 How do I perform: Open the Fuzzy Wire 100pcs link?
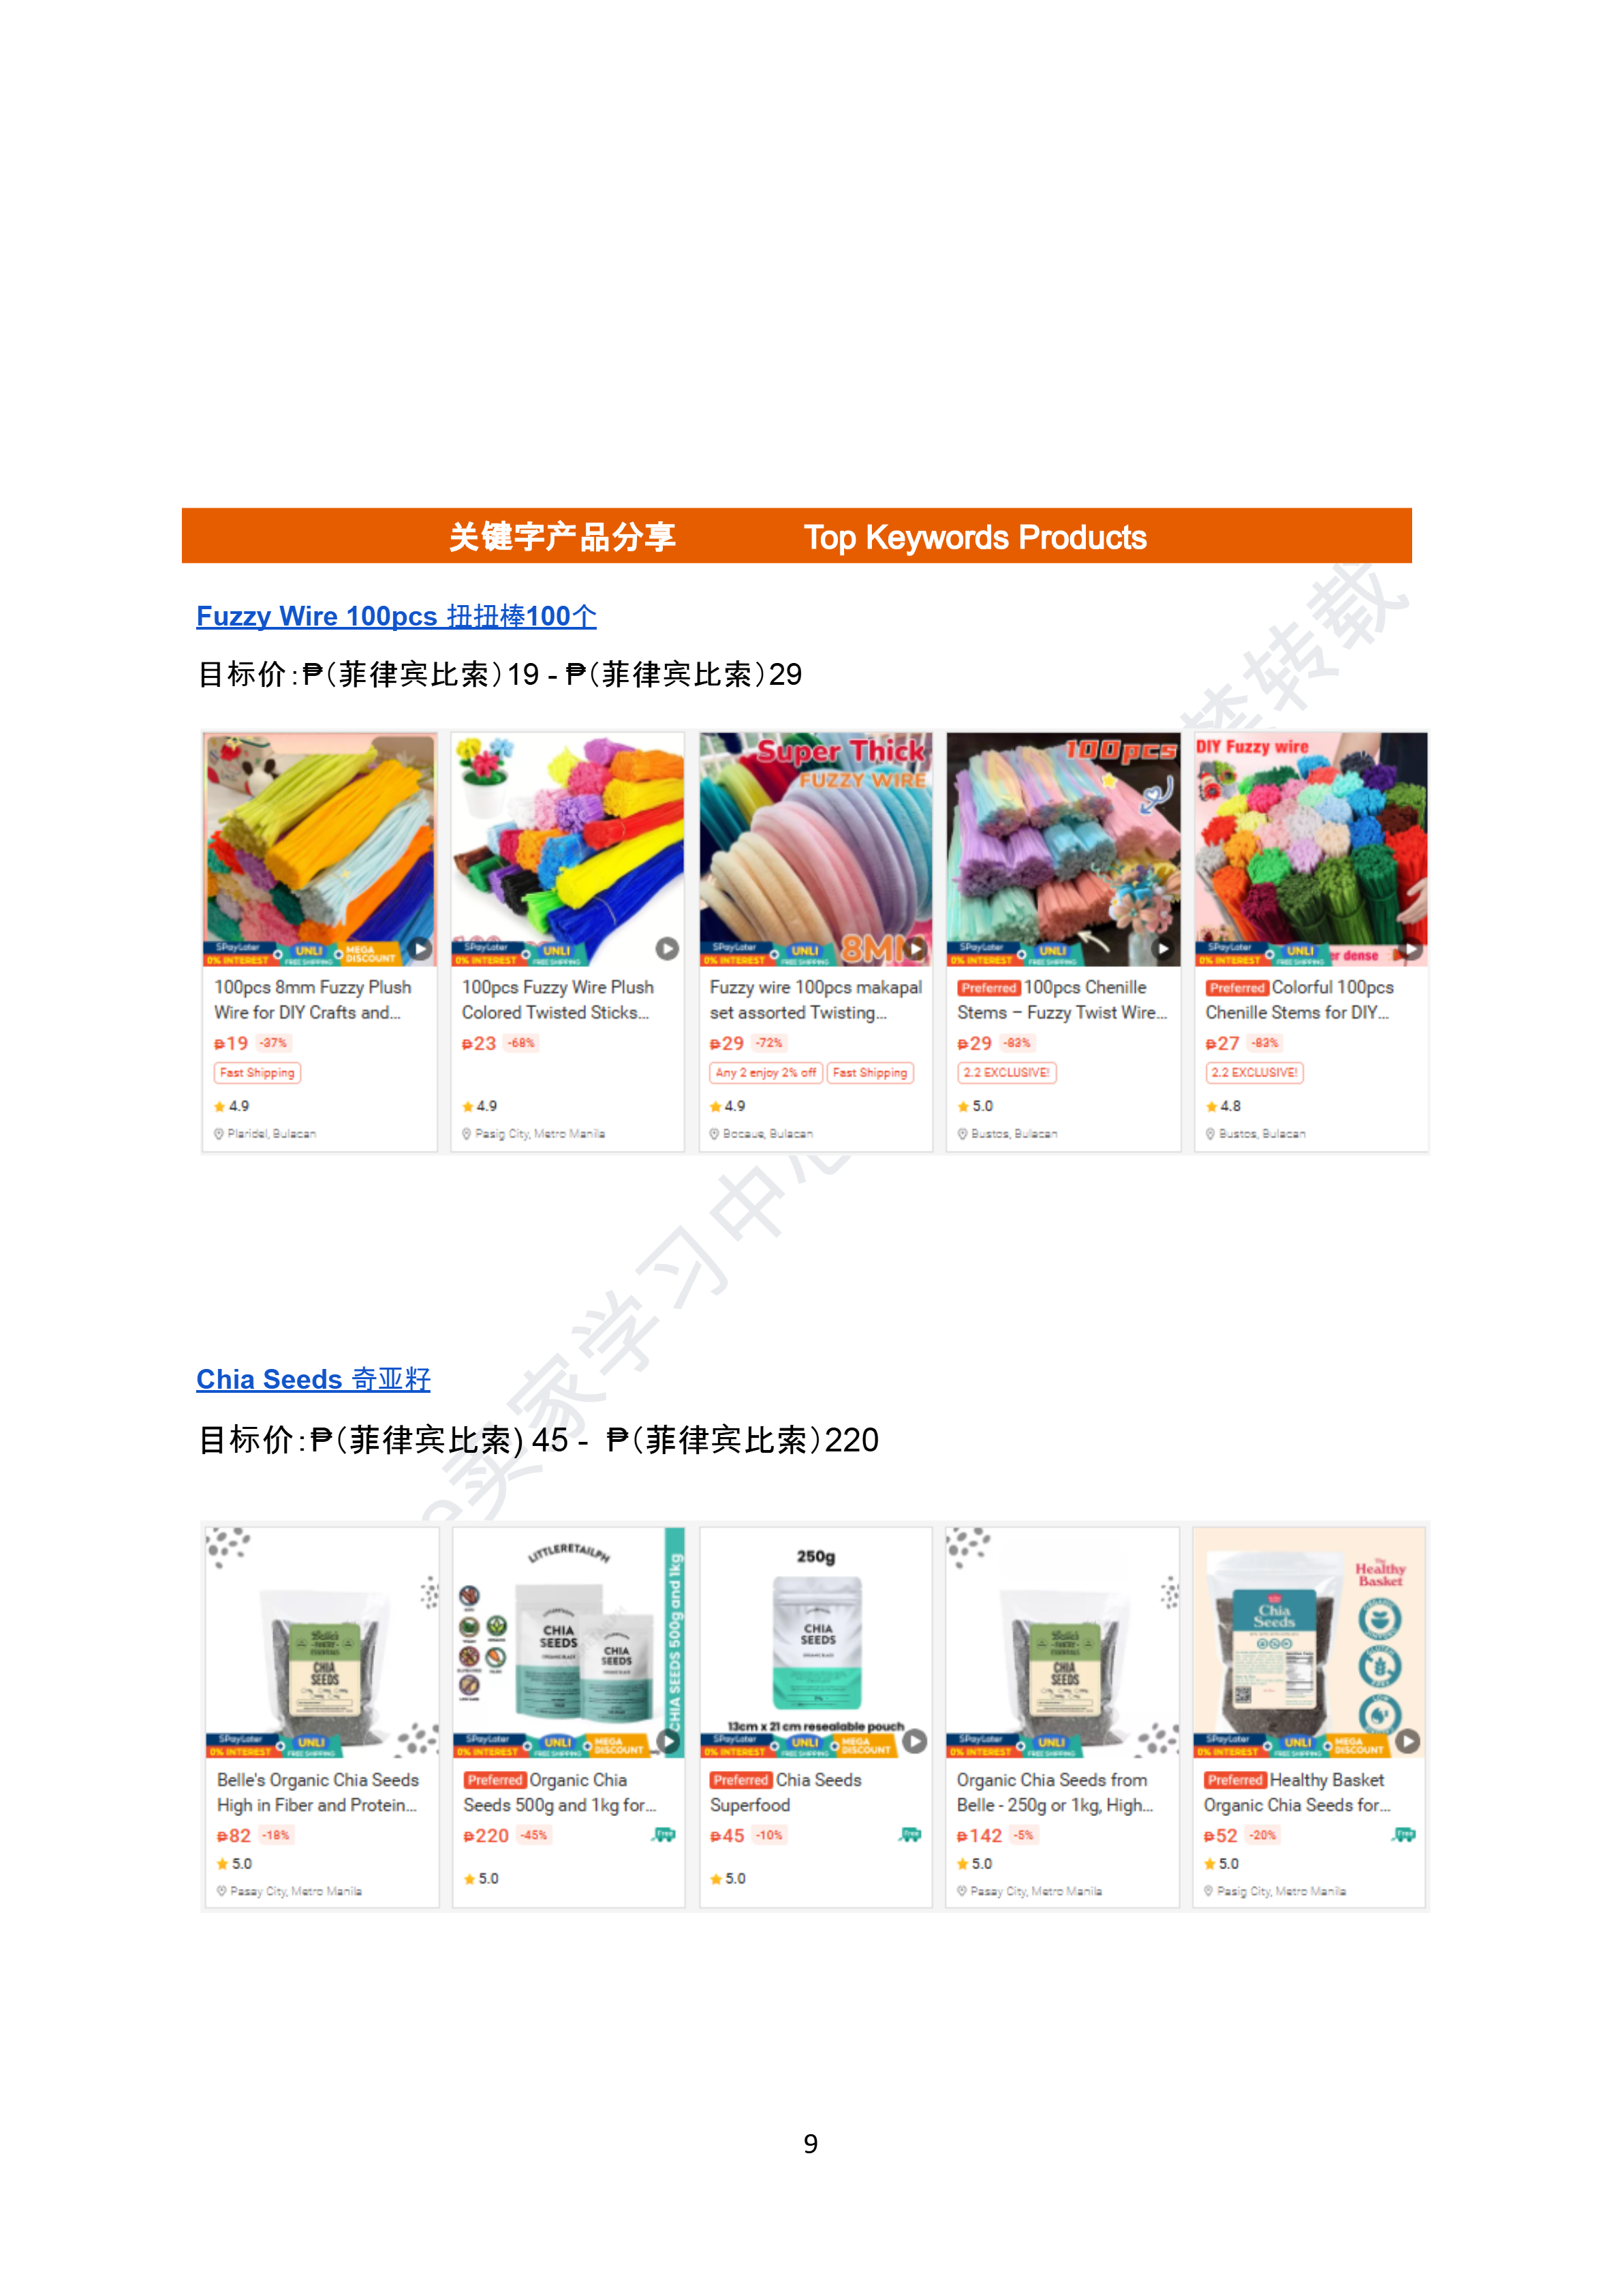tap(396, 616)
